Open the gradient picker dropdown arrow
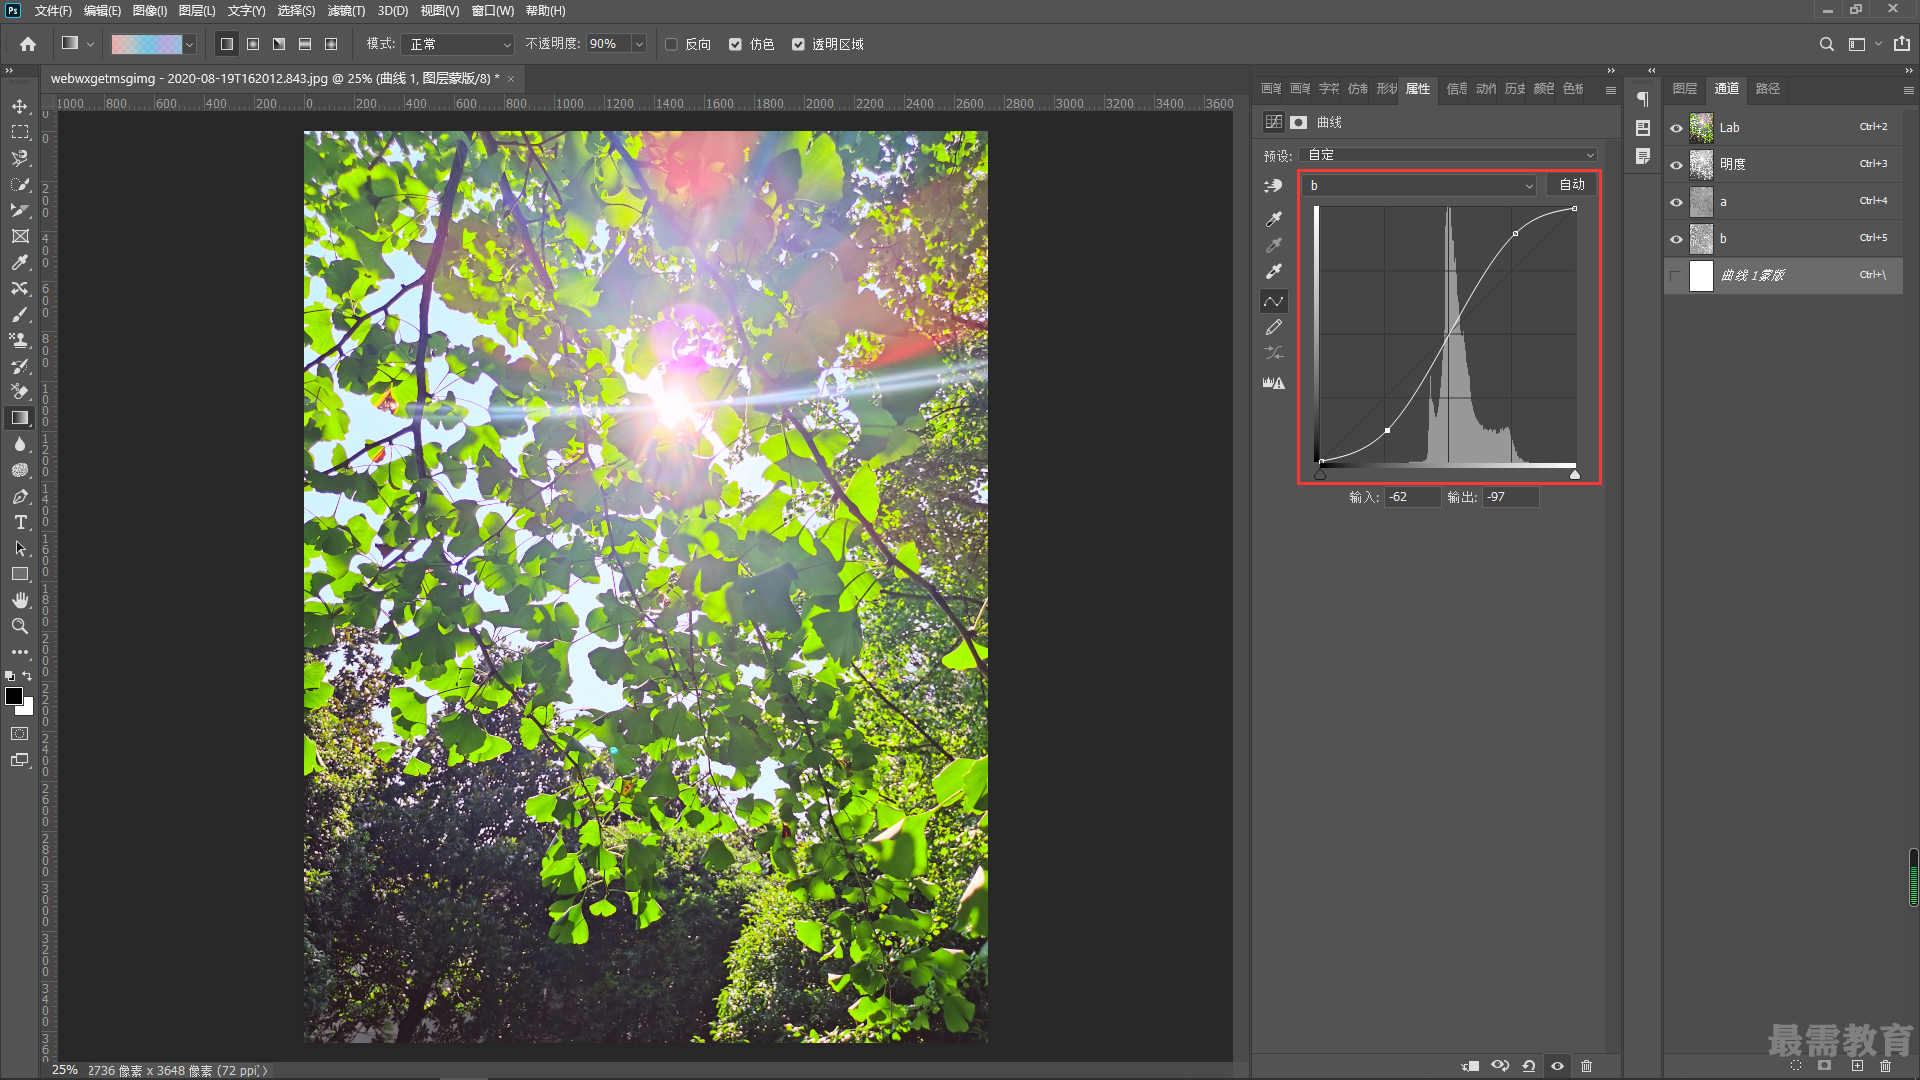Image resolution: width=1920 pixels, height=1080 pixels. coord(189,44)
